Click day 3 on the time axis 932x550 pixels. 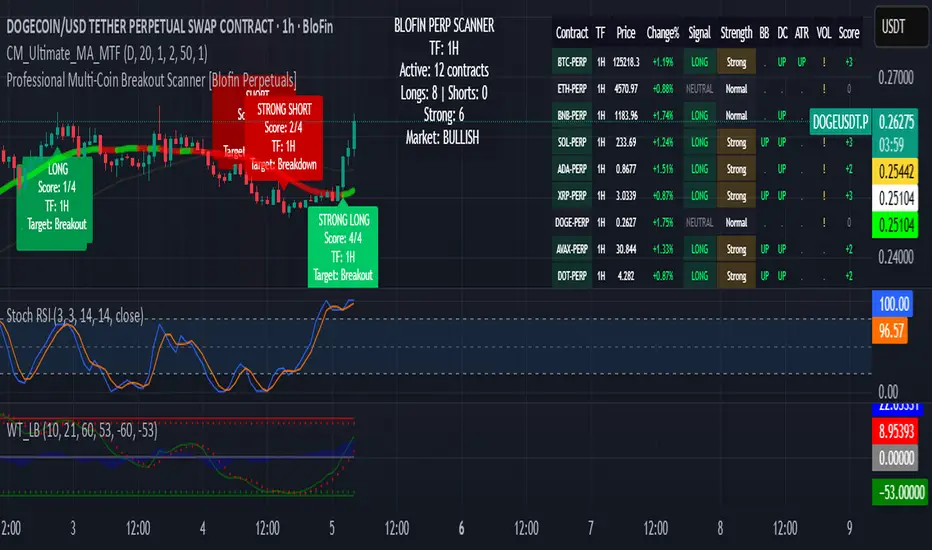tap(73, 528)
